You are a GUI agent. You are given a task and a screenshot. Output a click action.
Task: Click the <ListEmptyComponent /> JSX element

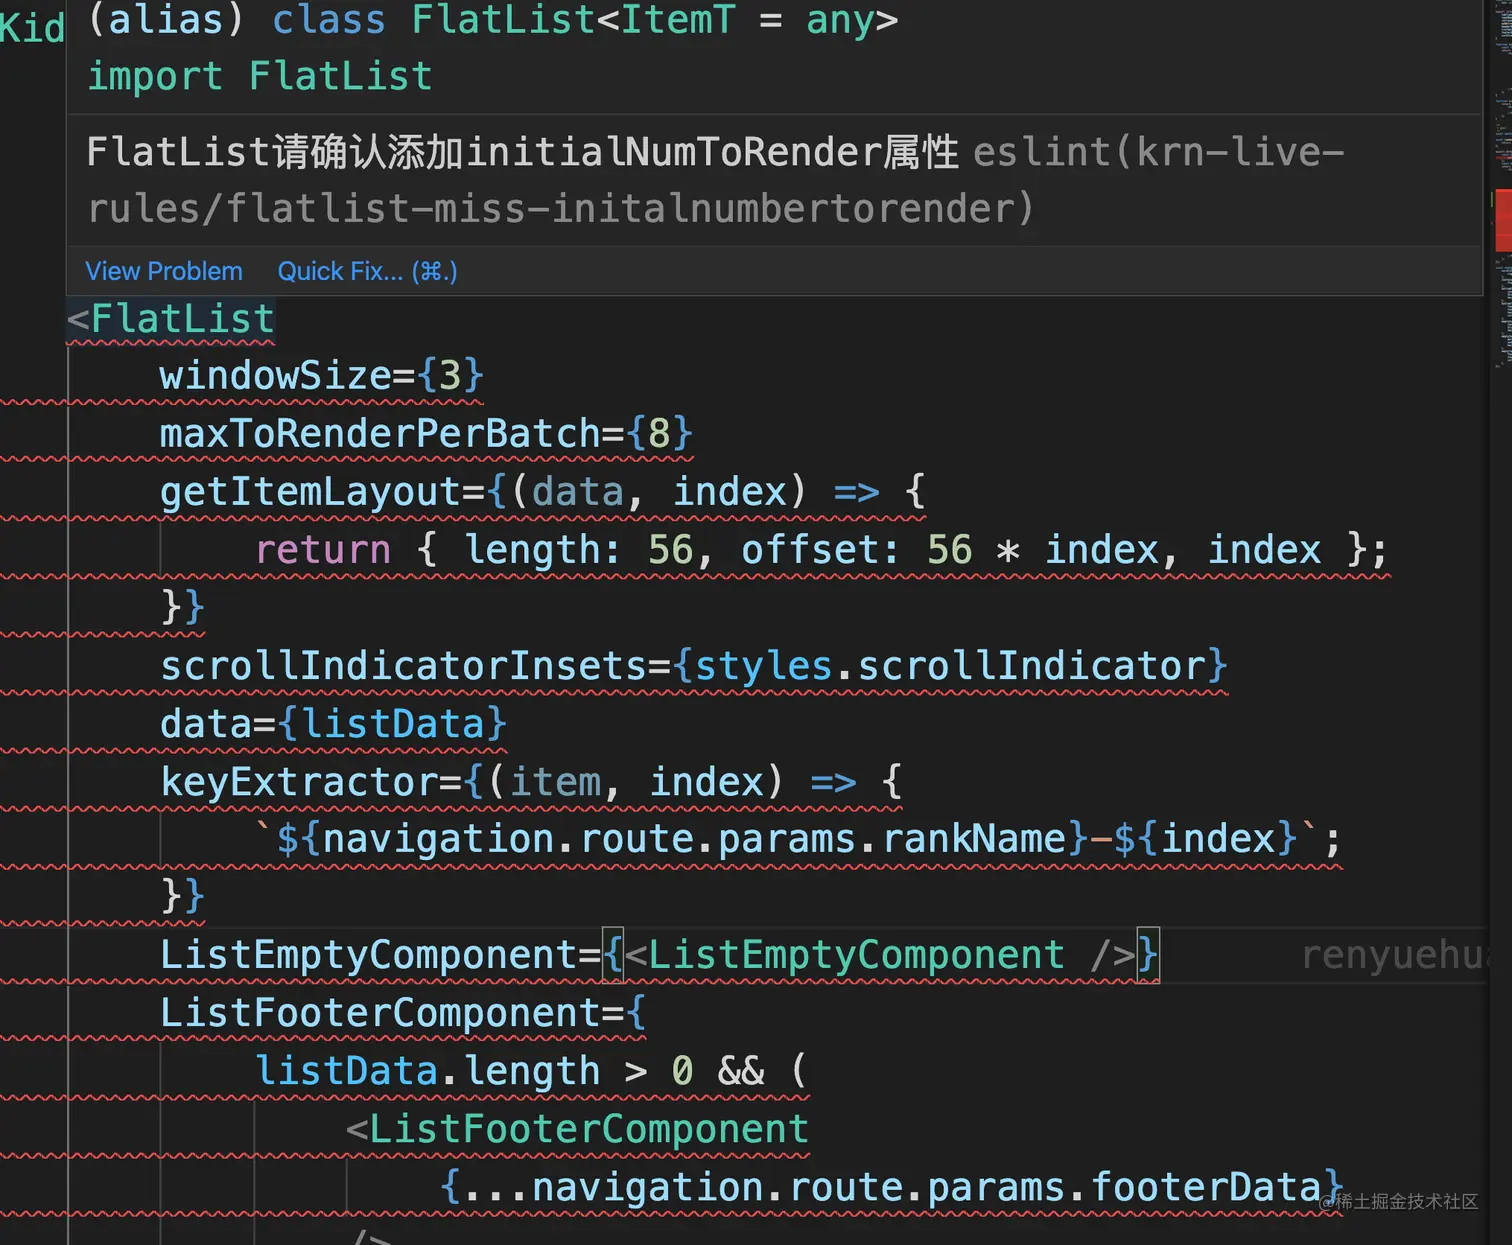pyautogui.click(x=881, y=955)
